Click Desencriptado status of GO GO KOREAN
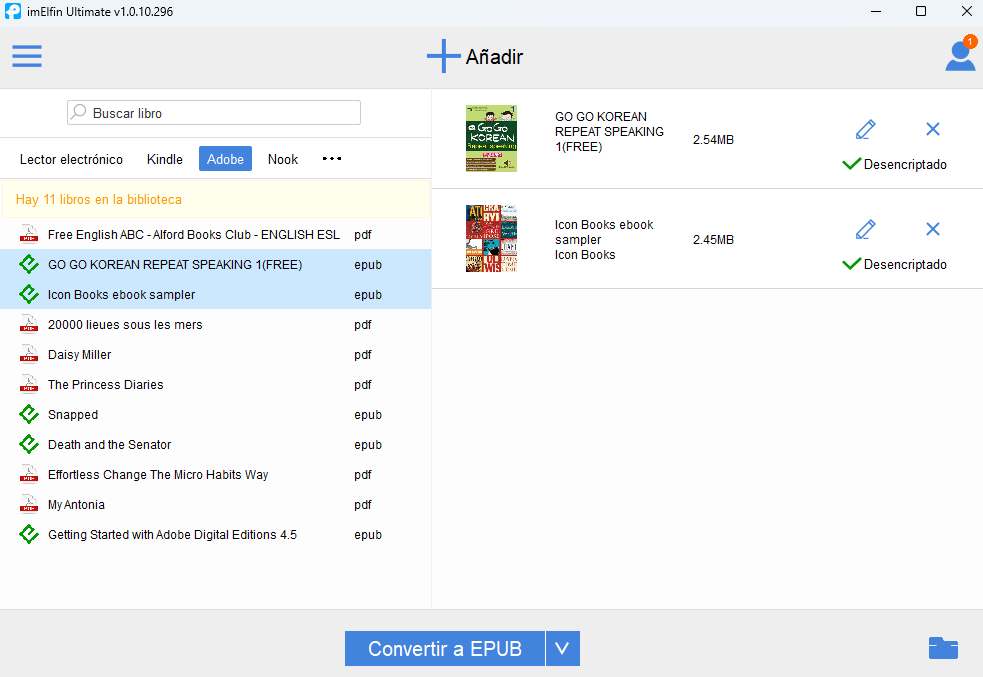Image resolution: width=983 pixels, height=677 pixels. click(x=905, y=164)
